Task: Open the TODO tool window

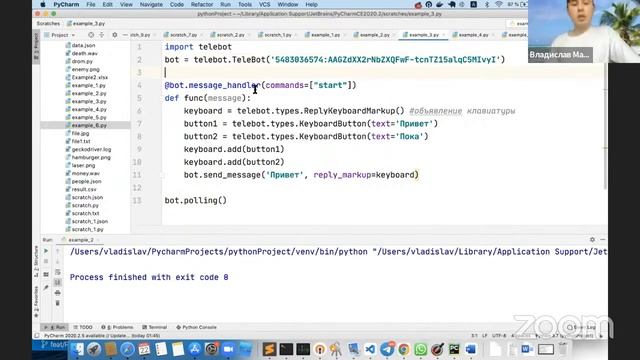Action: pos(83,327)
